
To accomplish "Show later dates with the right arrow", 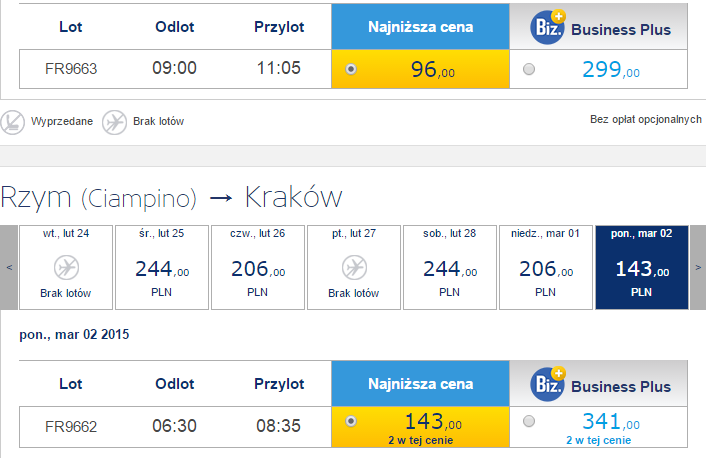I will 697,267.
